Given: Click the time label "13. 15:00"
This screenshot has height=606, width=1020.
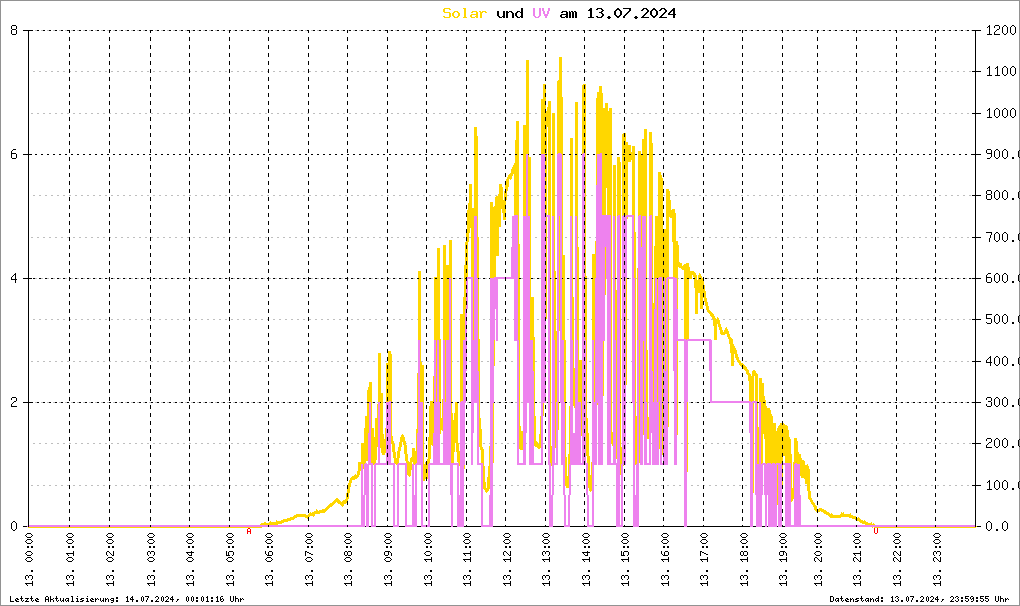Looking at the screenshot, I should tap(626, 559).
